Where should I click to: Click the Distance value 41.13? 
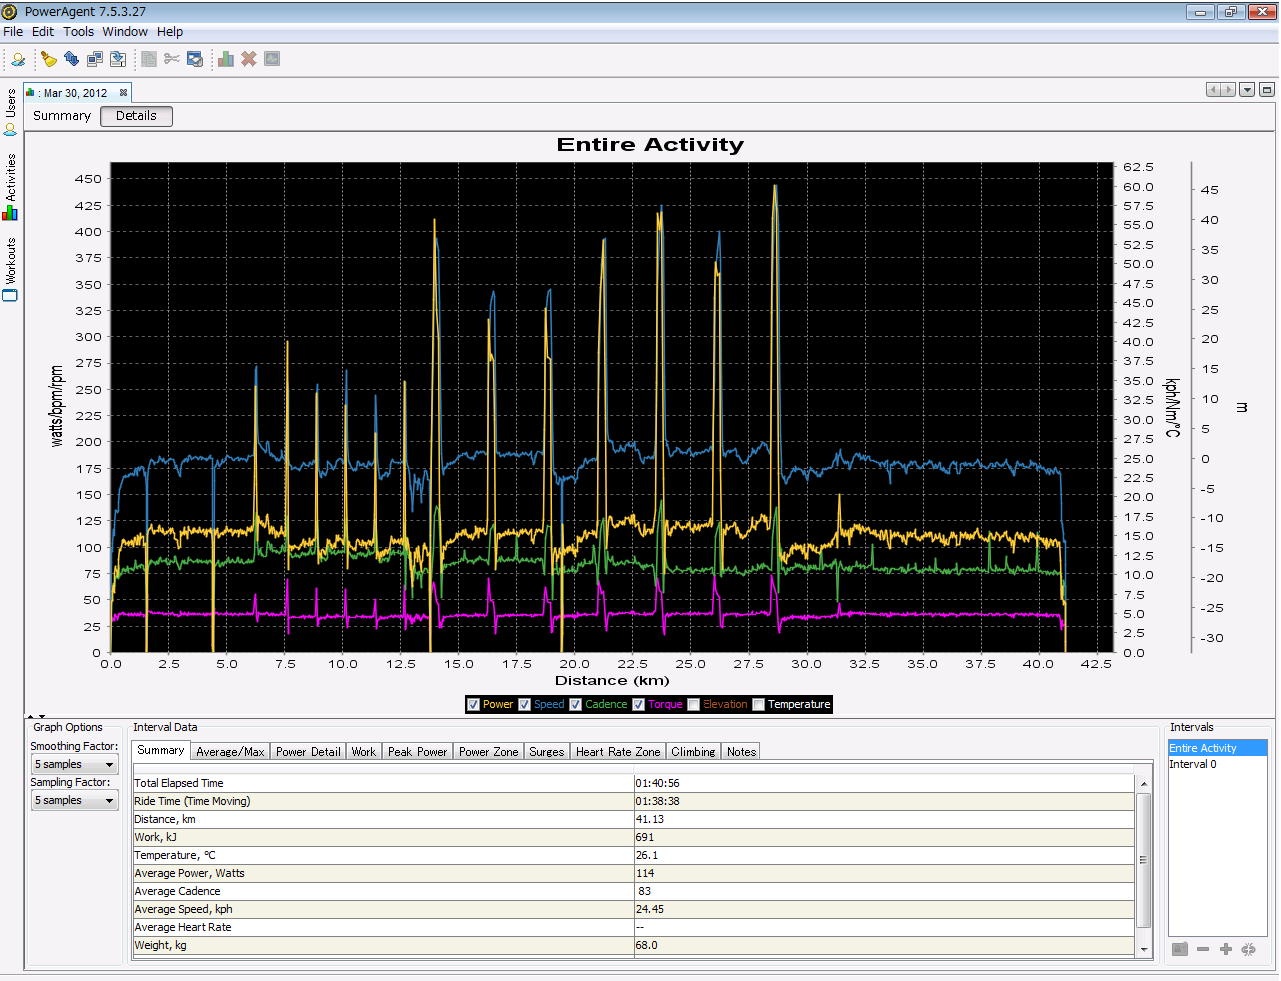649,819
